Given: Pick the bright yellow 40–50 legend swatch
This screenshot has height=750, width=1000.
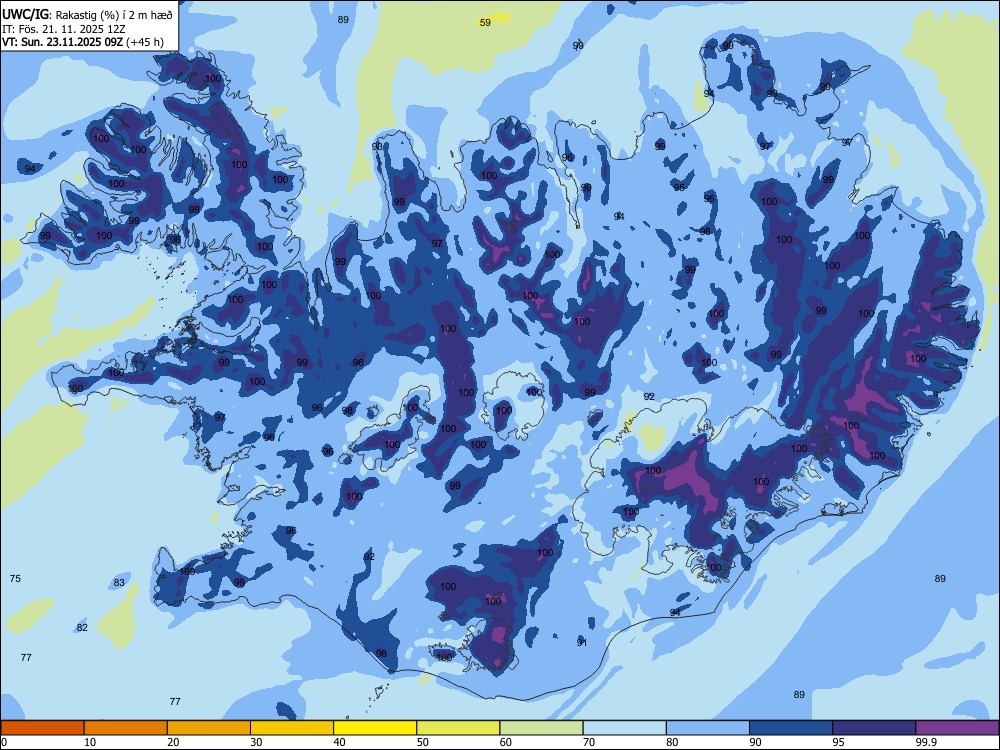Looking at the screenshot, I should coord(375,728).
